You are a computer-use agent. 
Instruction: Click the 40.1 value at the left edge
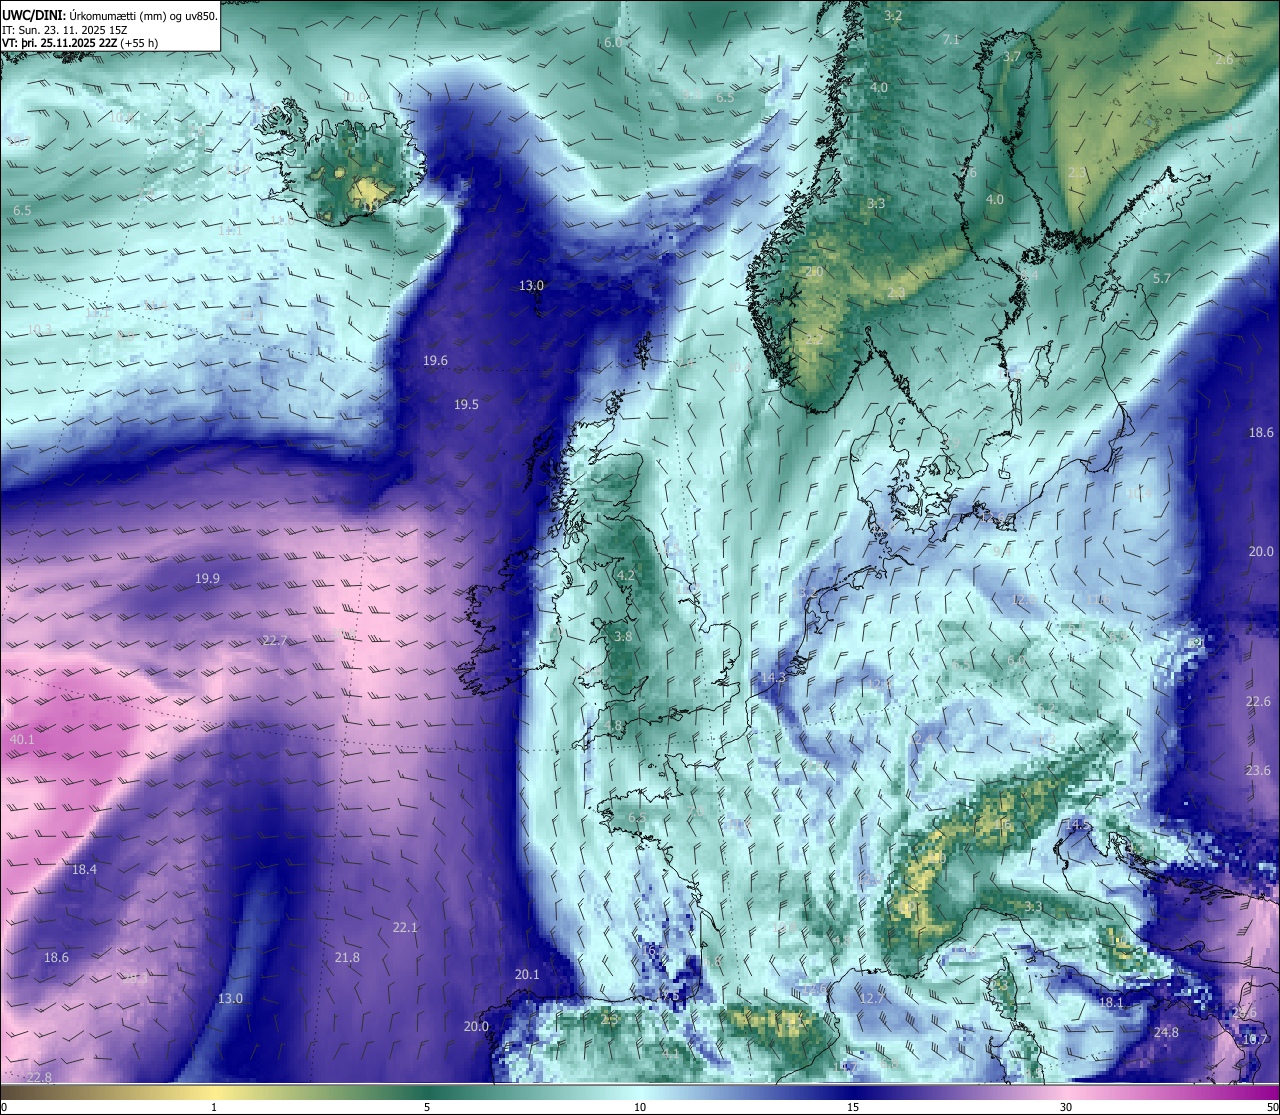22,740
